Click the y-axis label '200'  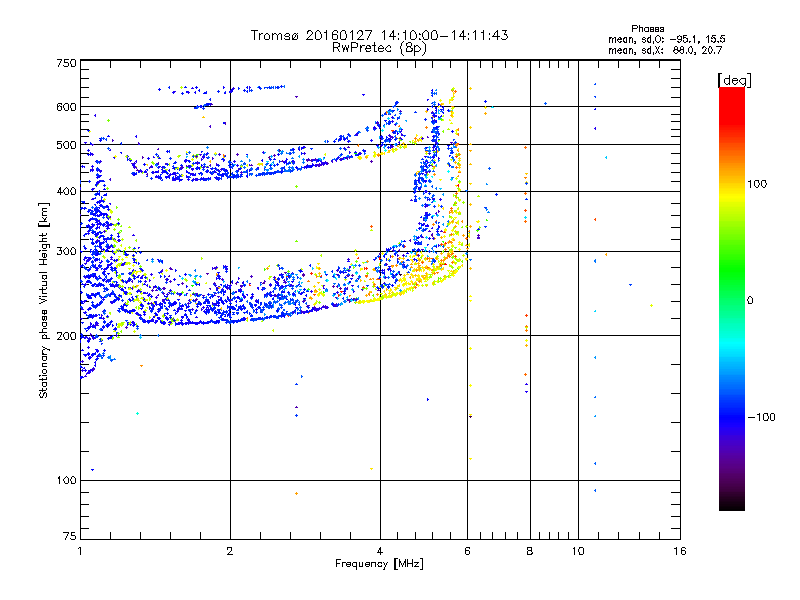click(66, 336)
